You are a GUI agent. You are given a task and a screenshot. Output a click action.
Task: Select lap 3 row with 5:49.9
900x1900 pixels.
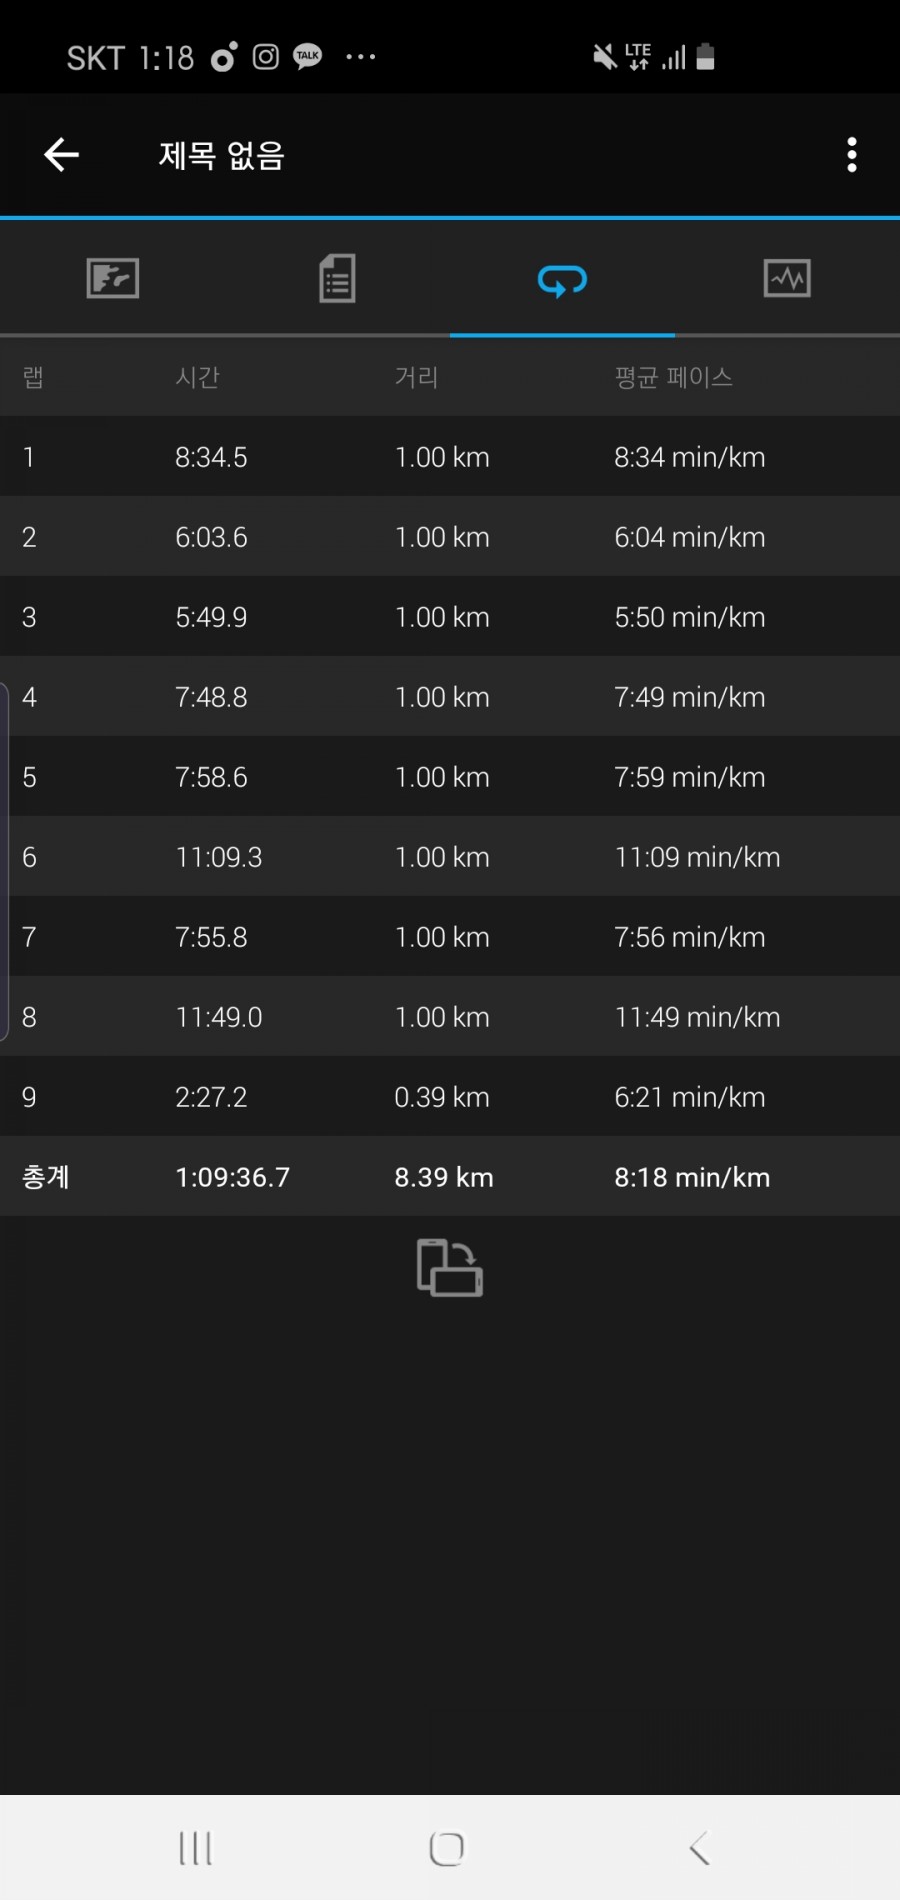coord(450,617)
